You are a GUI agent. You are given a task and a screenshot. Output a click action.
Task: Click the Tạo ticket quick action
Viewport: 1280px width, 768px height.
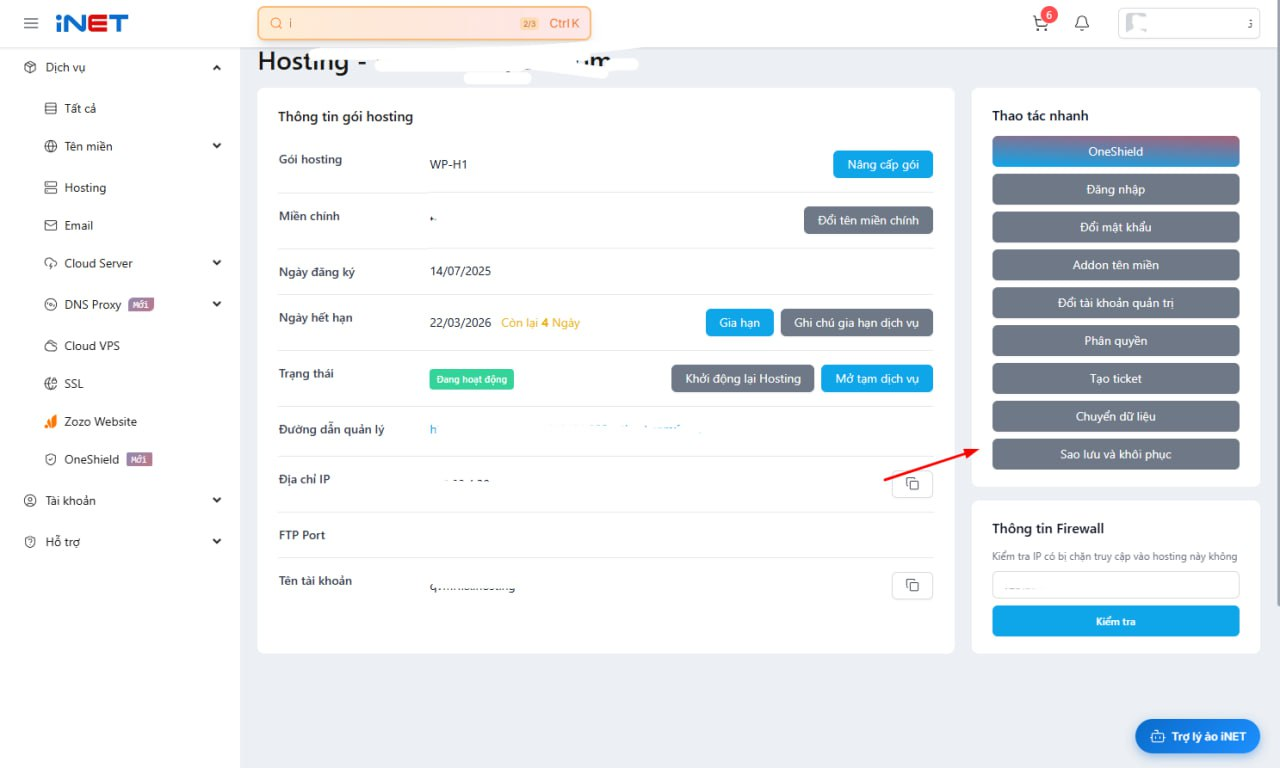[x=1116, y=379]
